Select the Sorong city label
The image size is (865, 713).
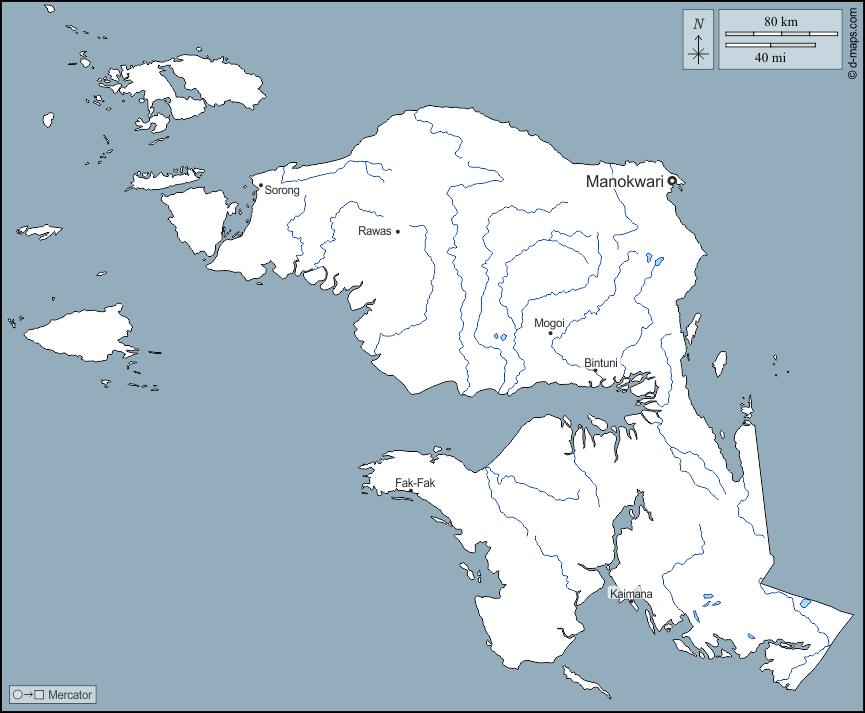[x=282, y=190]
